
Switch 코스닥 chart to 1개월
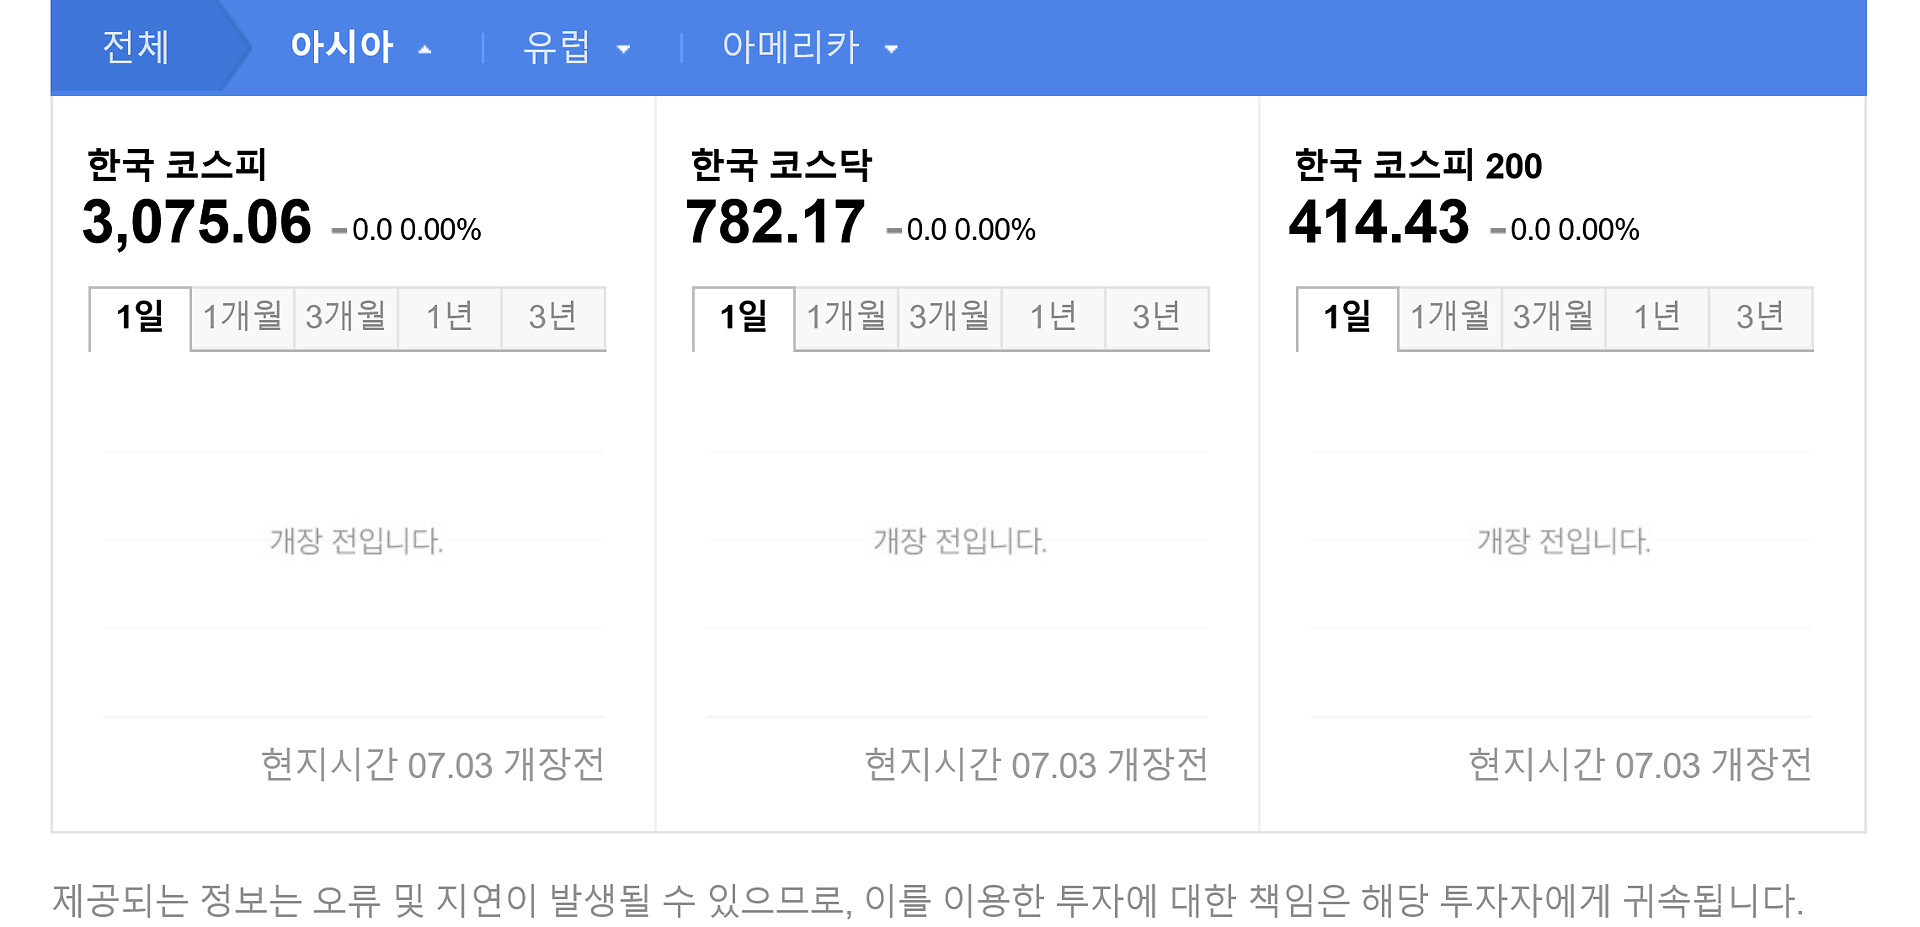coord(847,317)
